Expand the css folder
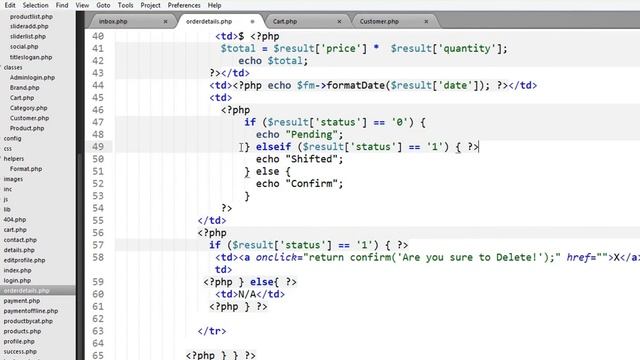640x360 pixels. (x=8, y=149)
